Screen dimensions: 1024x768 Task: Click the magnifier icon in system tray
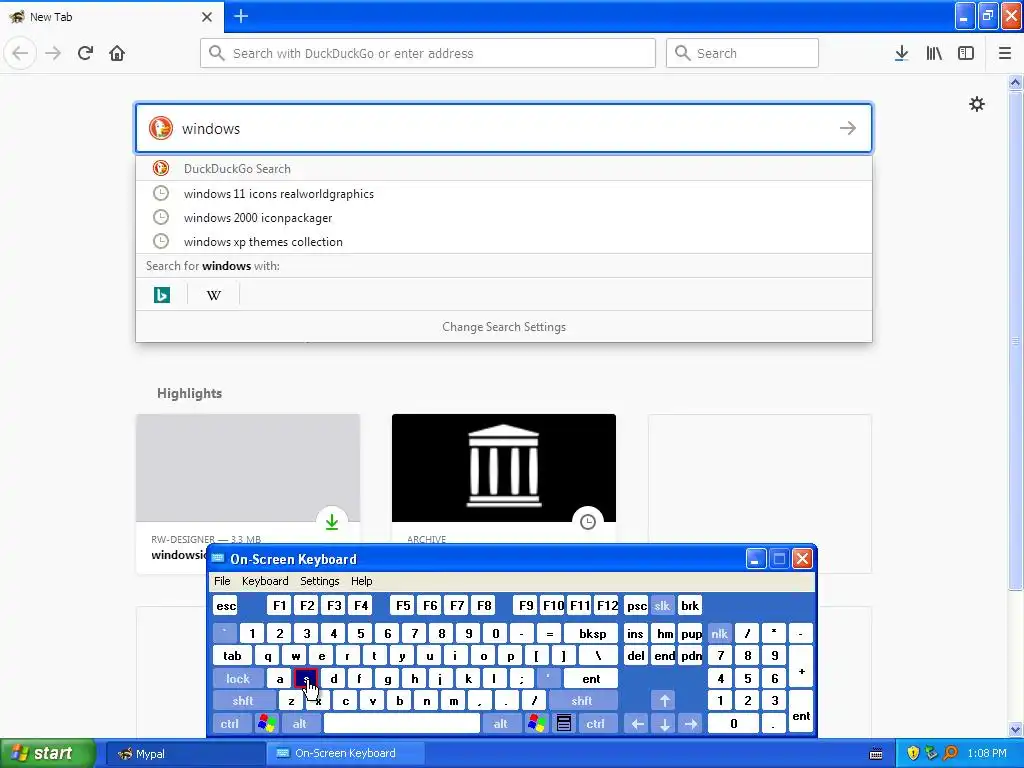coord(950,753)
